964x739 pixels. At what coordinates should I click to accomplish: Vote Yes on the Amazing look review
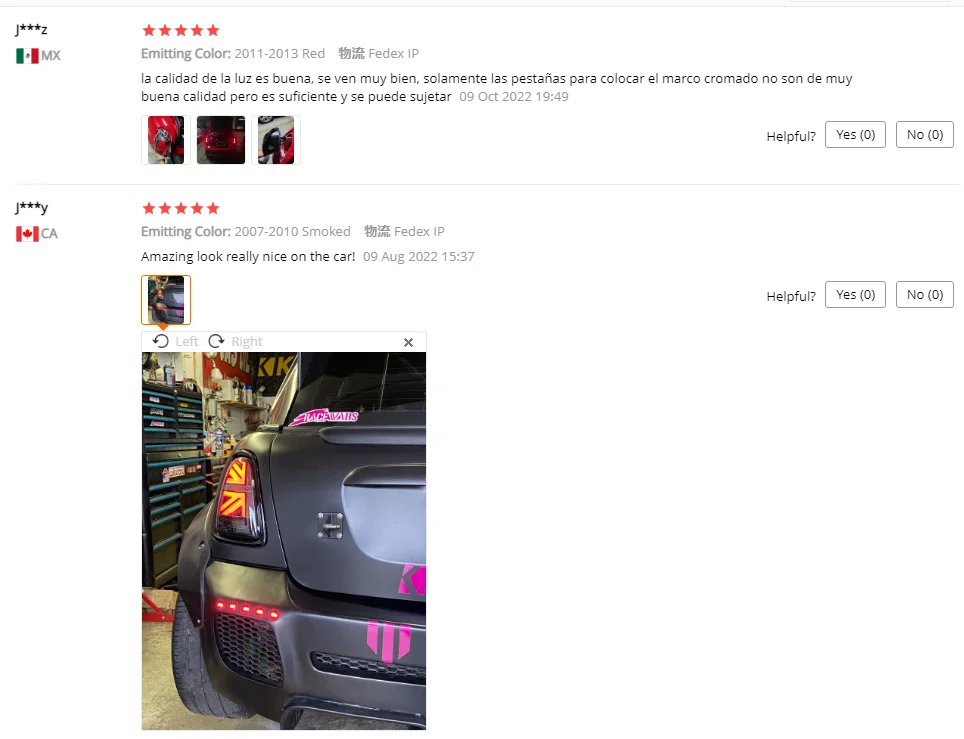coord(855,294)
